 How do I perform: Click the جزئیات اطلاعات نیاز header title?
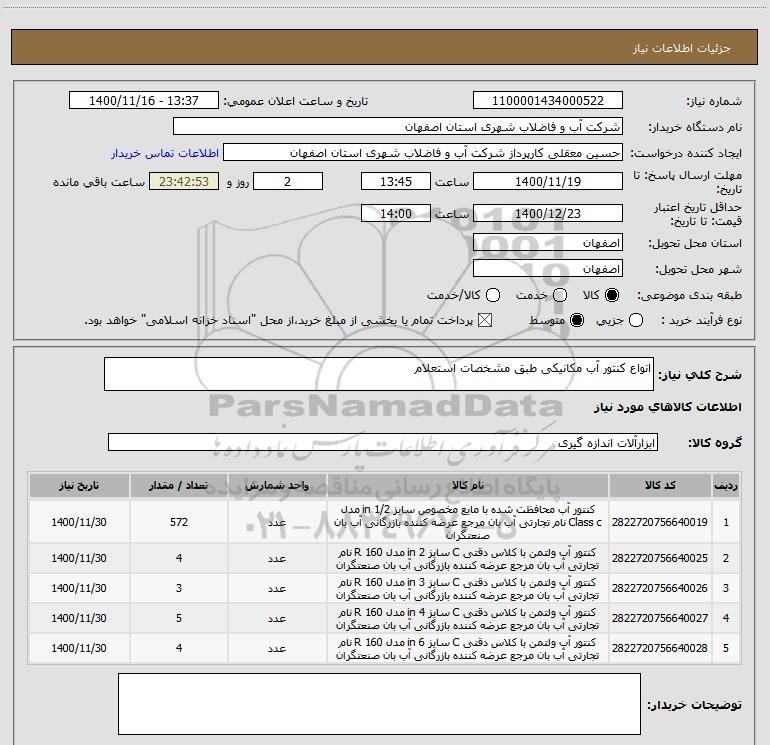pyautogui.click(x=682, y=48)
